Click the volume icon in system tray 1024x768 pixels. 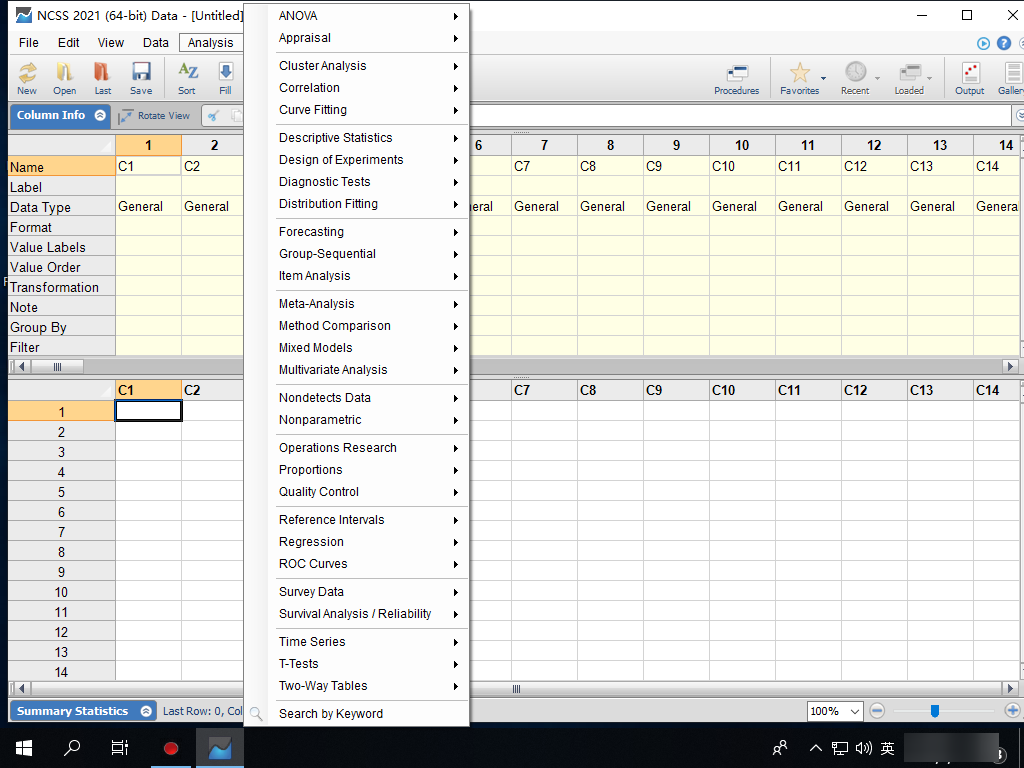click(x=863, y=748)
